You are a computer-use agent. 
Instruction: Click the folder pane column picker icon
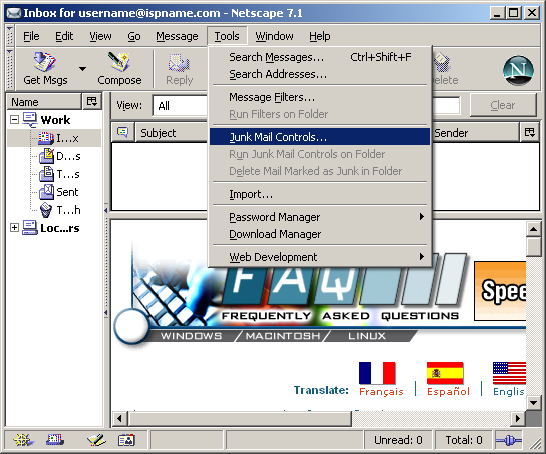click(x=92, y=102)
